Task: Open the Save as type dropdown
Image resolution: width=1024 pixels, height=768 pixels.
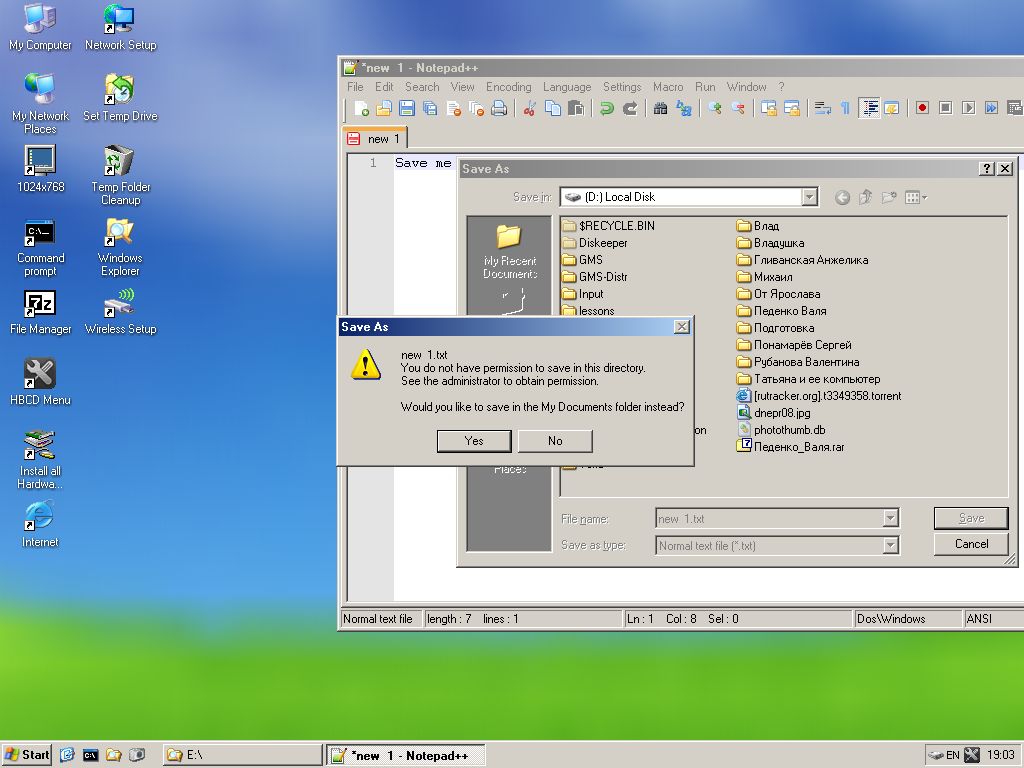Action: pyautogui.click(x=890, y=546)
